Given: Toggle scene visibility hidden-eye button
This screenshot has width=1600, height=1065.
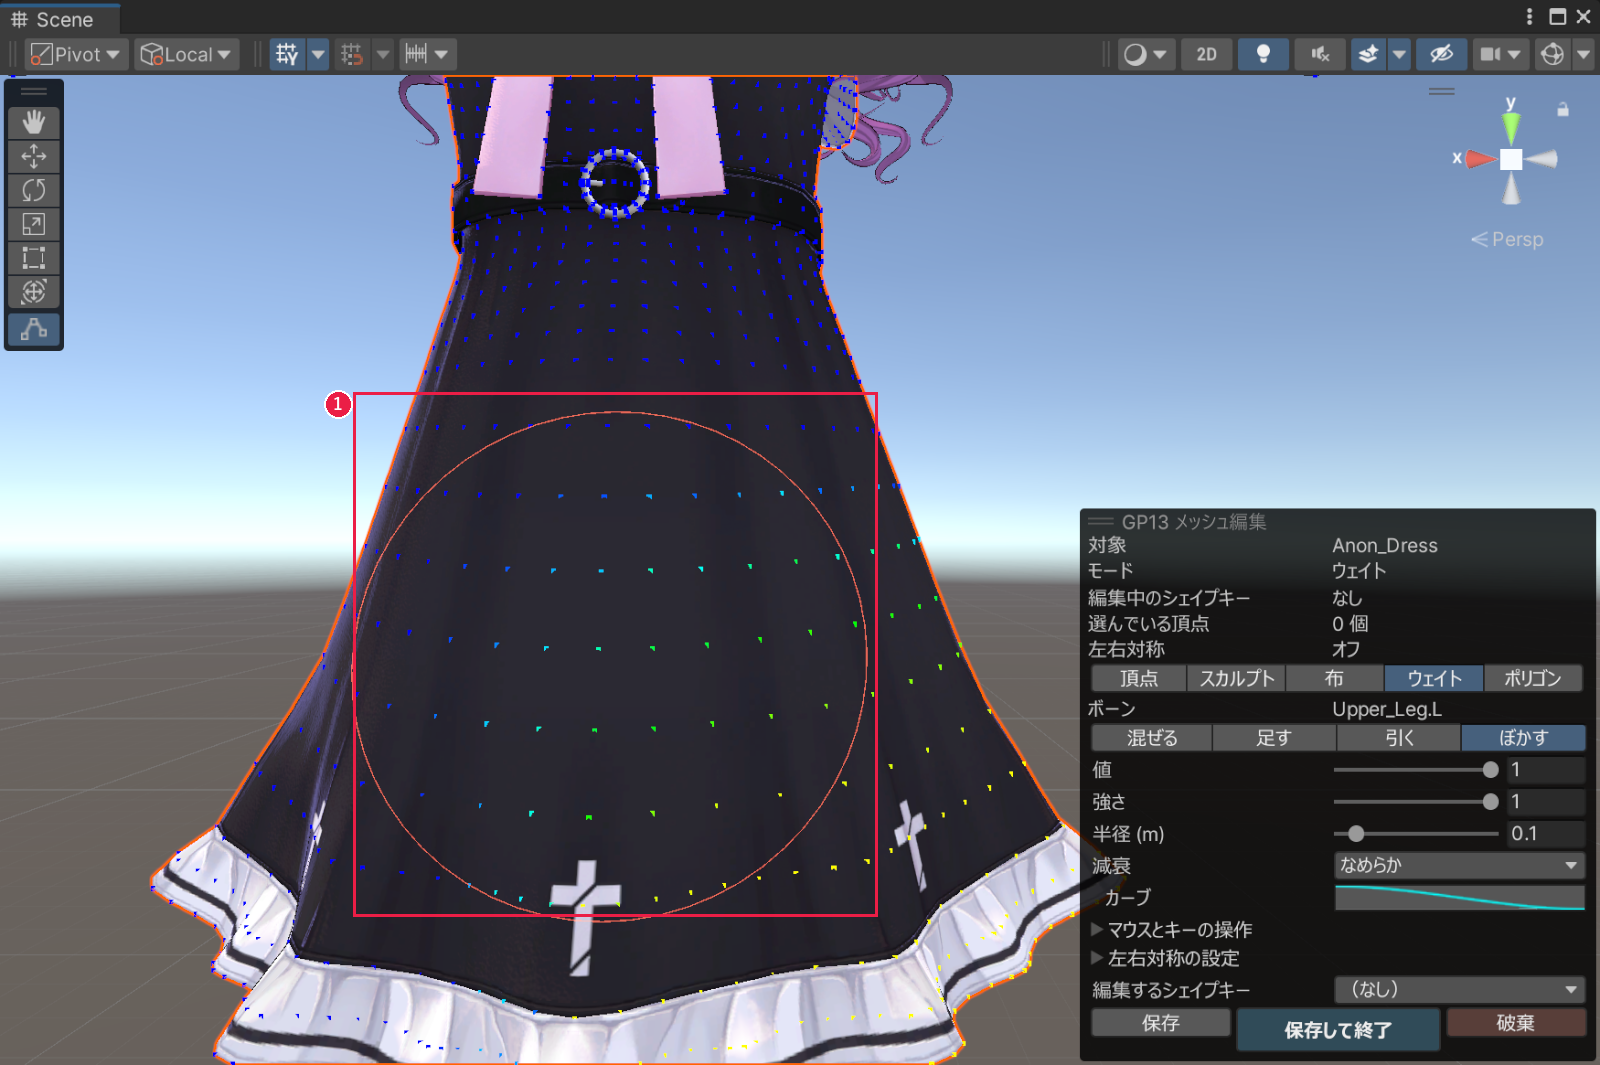Looking at the screenshot, I should pos(1441,54).
